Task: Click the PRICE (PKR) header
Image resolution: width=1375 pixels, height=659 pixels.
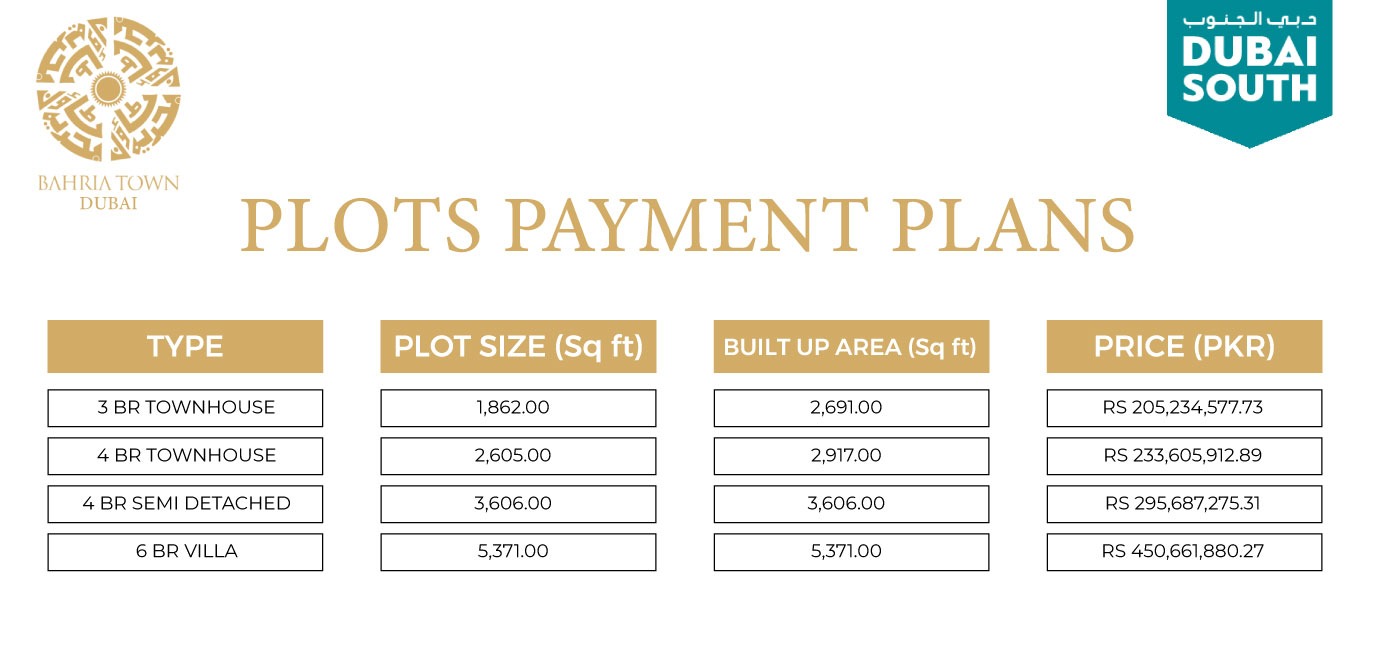Action: (1184, 346)
